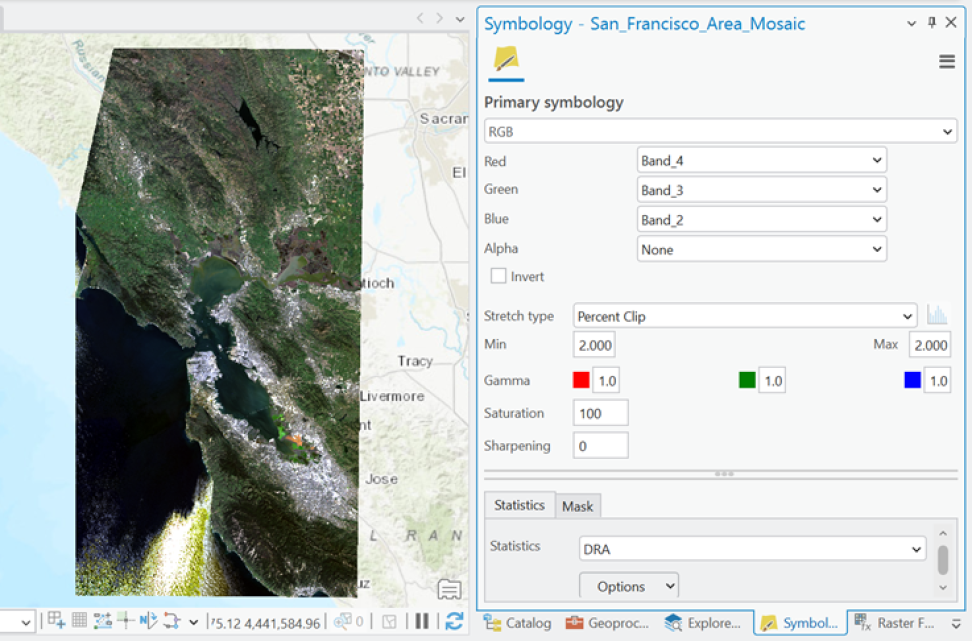The image size is (972, 641).
Task: Click the green gamma value field
Action: [x=772, y=381]
